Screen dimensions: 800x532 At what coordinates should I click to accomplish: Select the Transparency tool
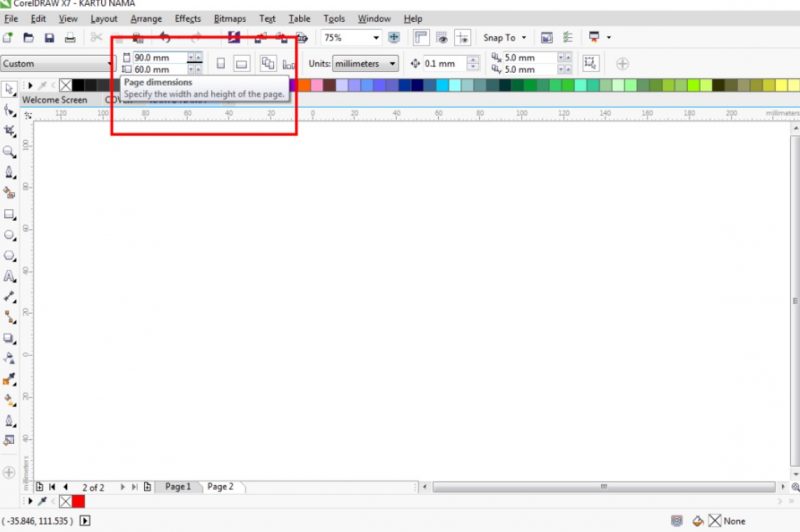[x=9, y=359]
